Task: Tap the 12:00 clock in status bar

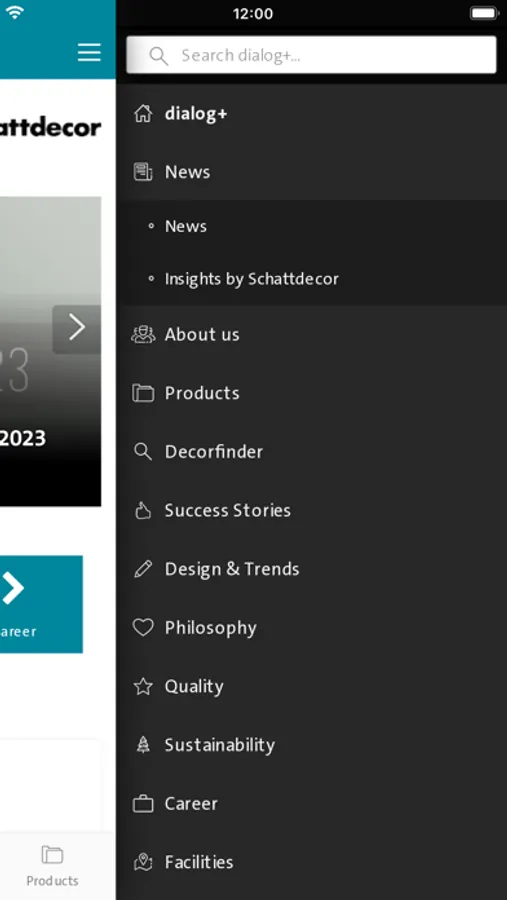Action: click(x=253, y=13)
